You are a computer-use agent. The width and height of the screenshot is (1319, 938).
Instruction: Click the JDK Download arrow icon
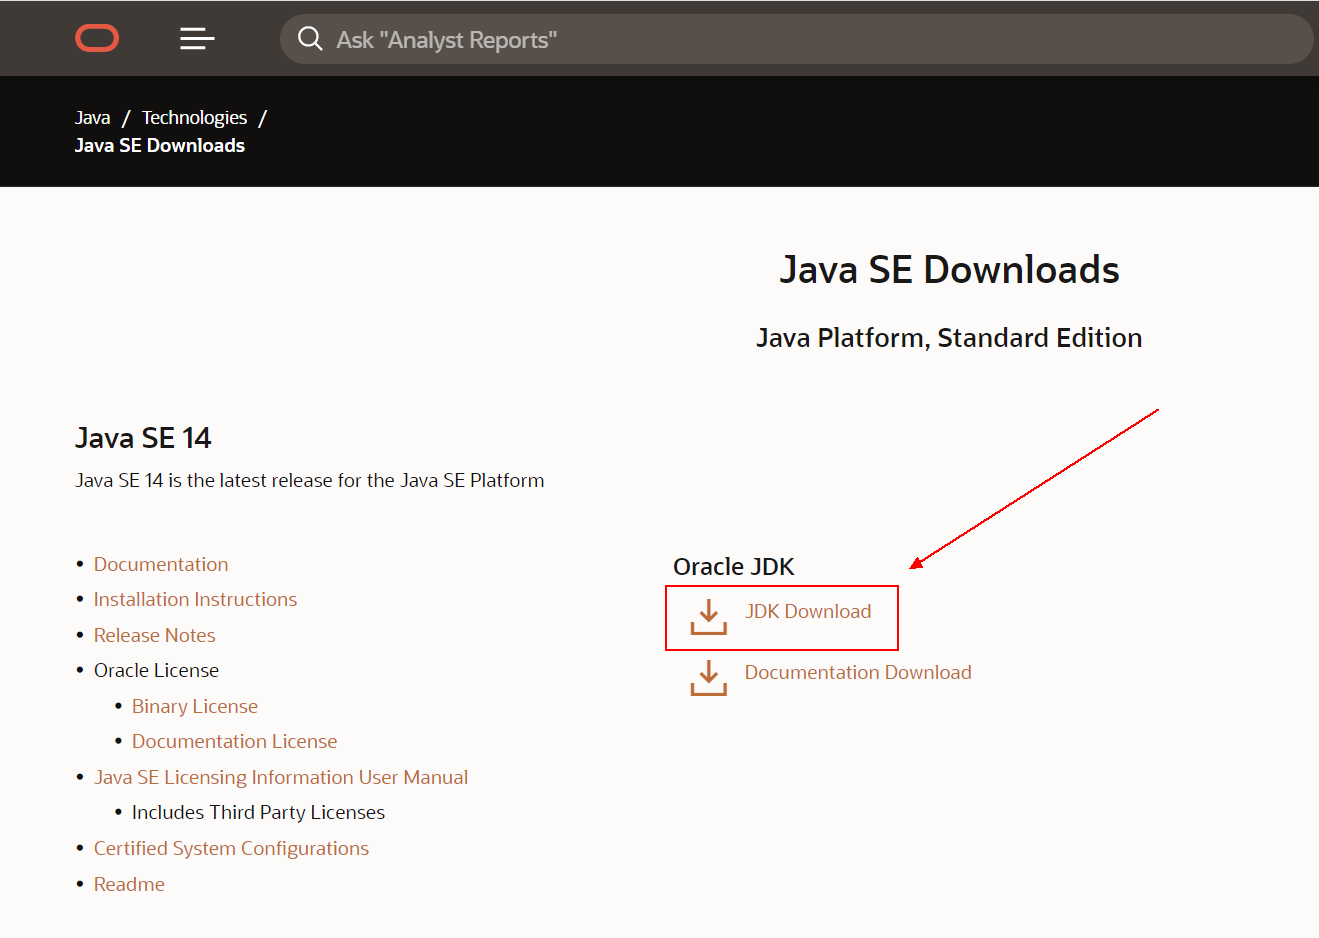[709, 617]
